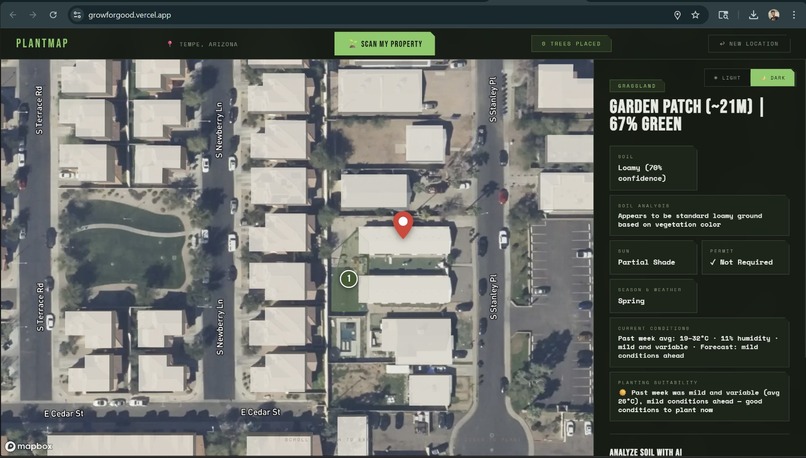Bookmark this page with star icon
806x458 pixels.
(695, 15)
